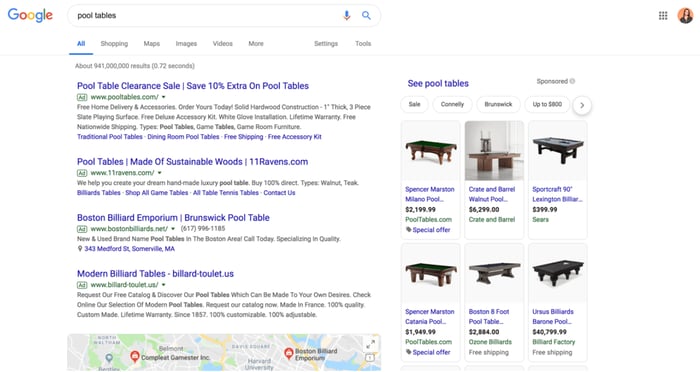The height and width of the screenshot is (372, 700).
Task: Open Shop All Game Tables sitelink
Action: (x=157, y=192)
